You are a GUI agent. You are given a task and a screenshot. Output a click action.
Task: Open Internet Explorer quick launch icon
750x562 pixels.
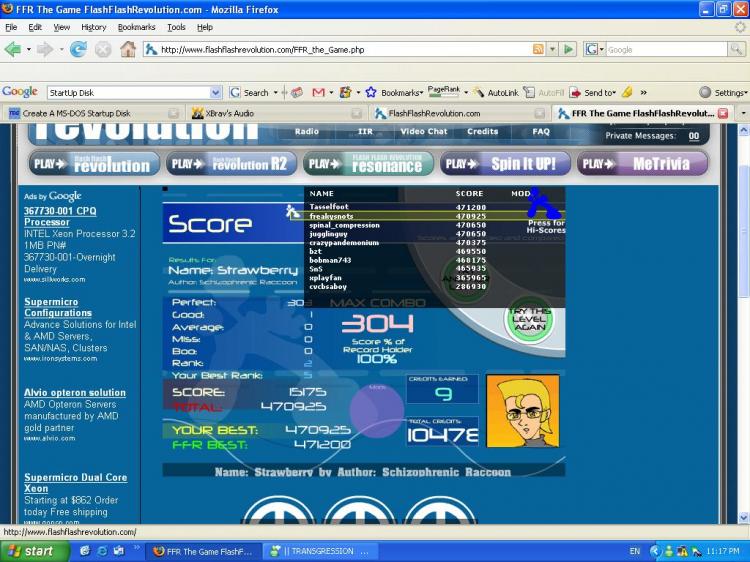pos(101,551)
